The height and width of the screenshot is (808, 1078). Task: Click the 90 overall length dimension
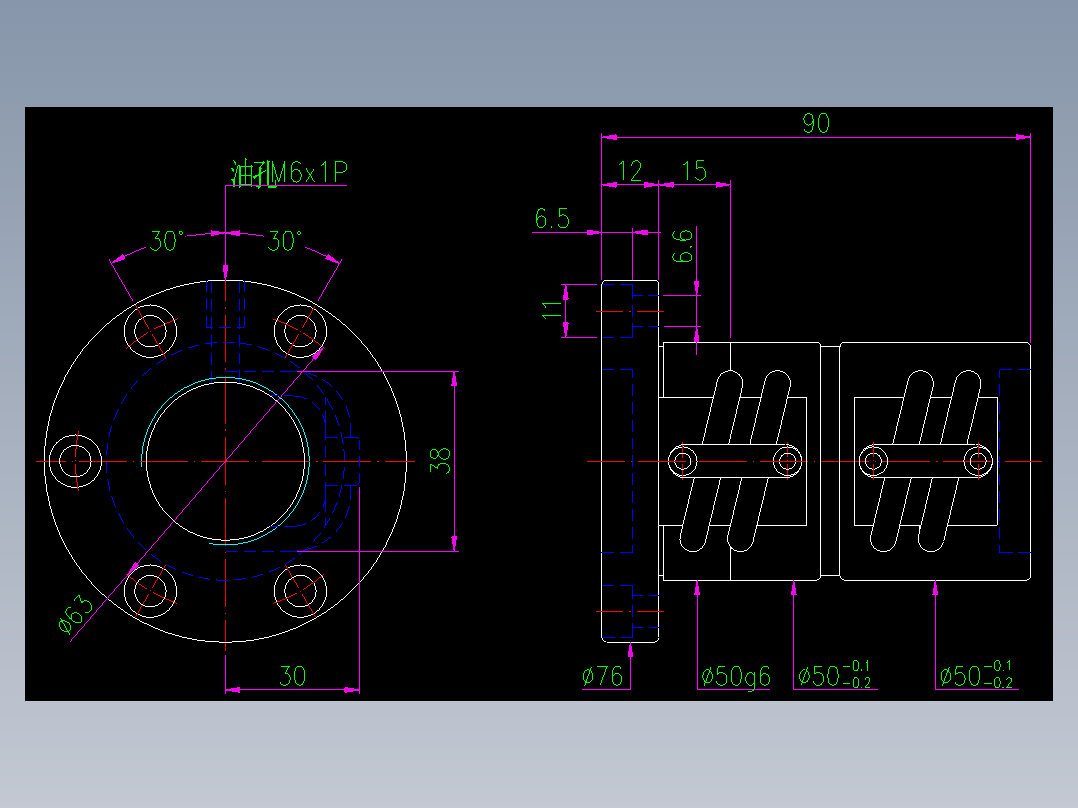(x=817, y=120)
